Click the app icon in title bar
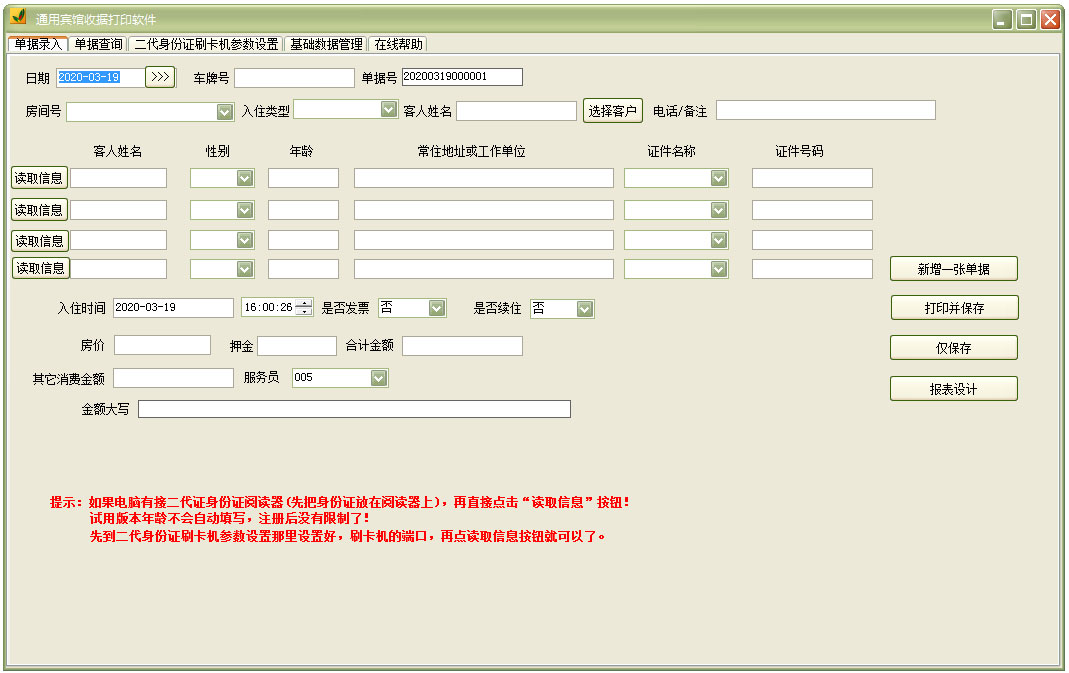This screenshot has width=1069, height=673. [18, 19]
